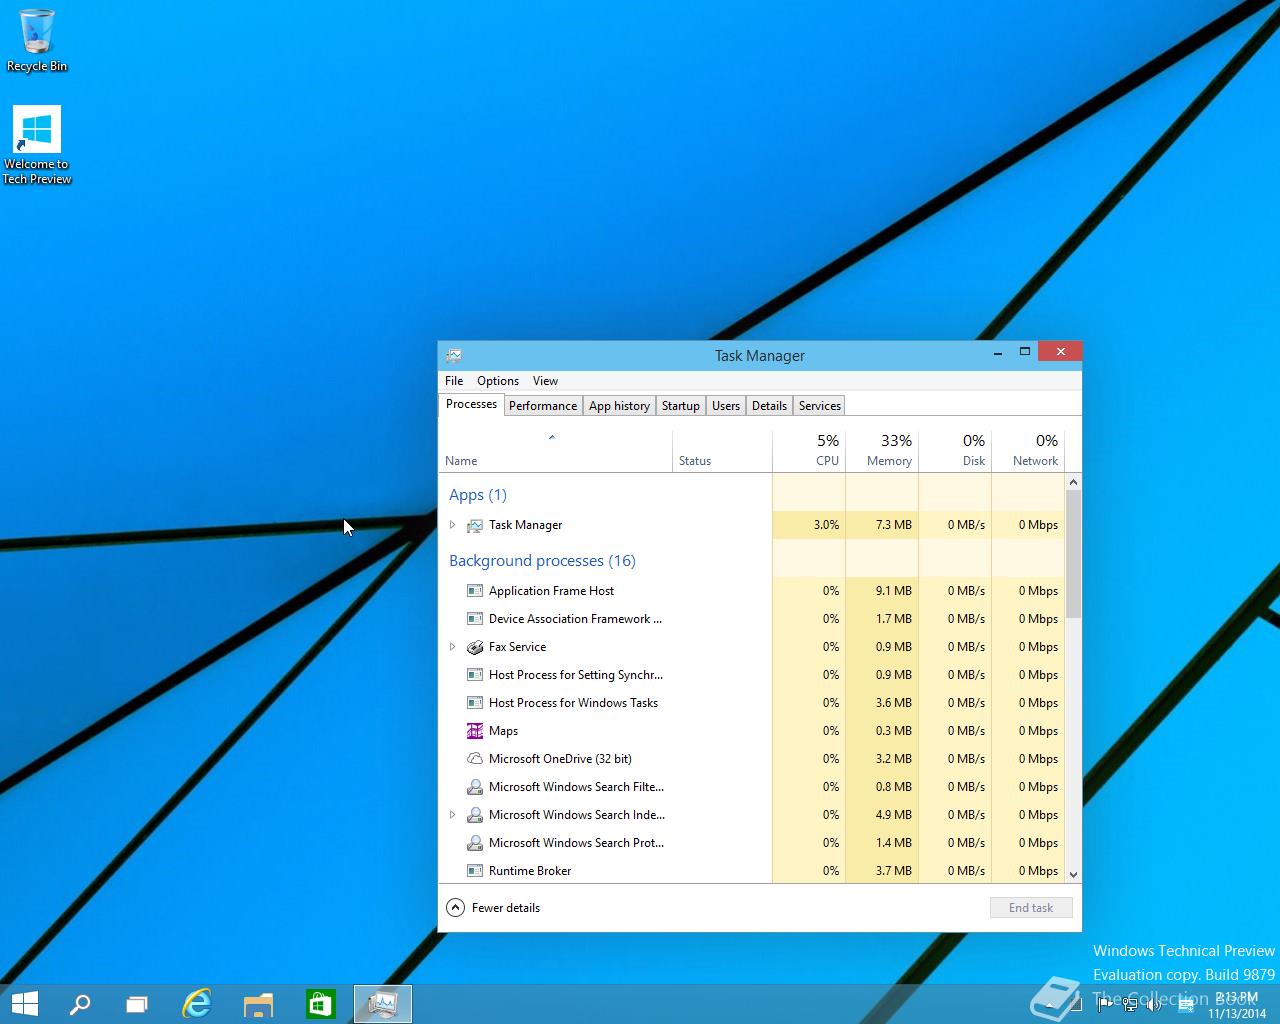Switch to the Users tab

(x=726, y=406)
